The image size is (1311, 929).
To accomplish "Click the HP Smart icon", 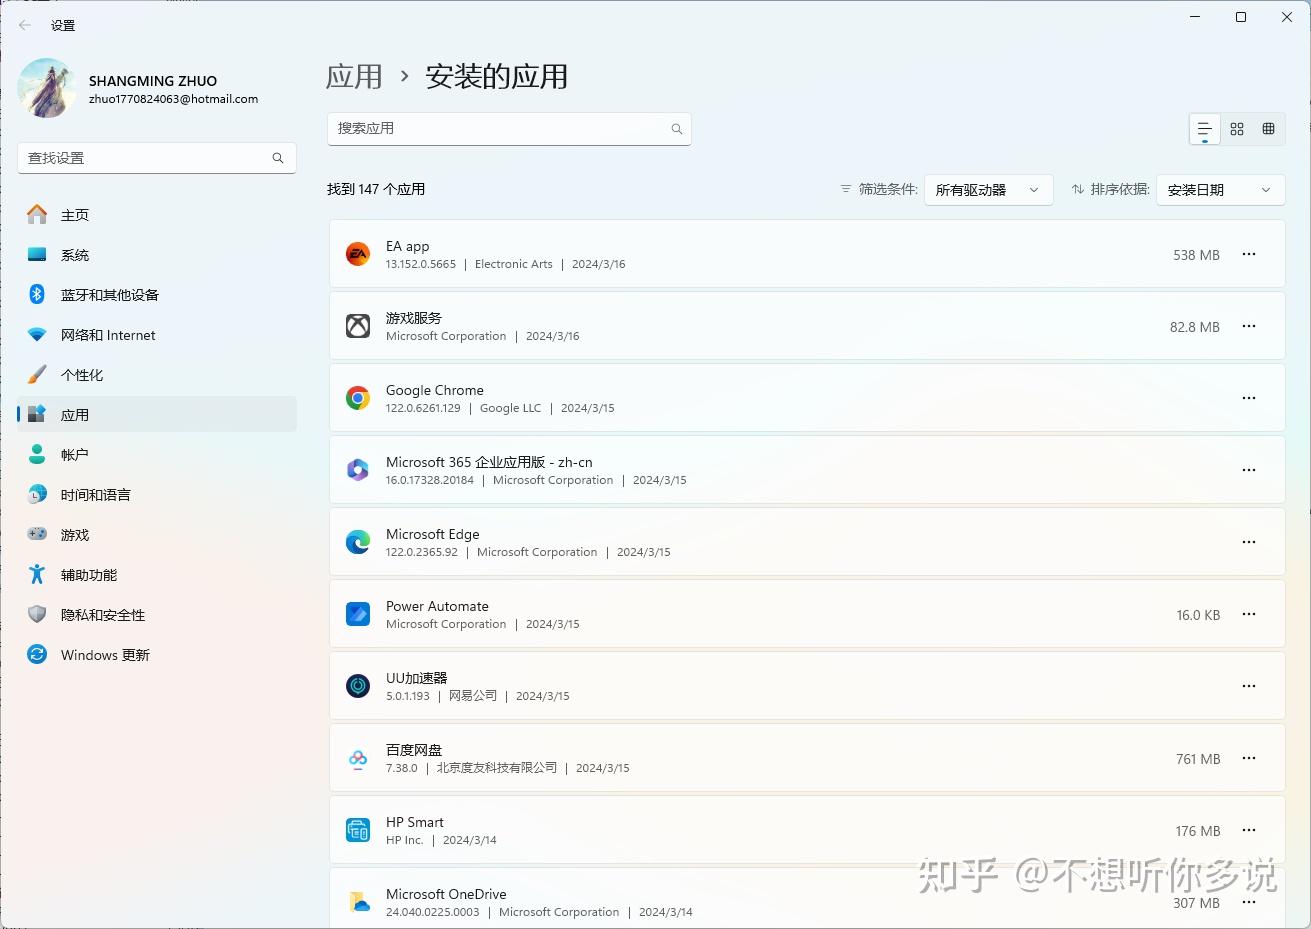I will pos(358,830).
